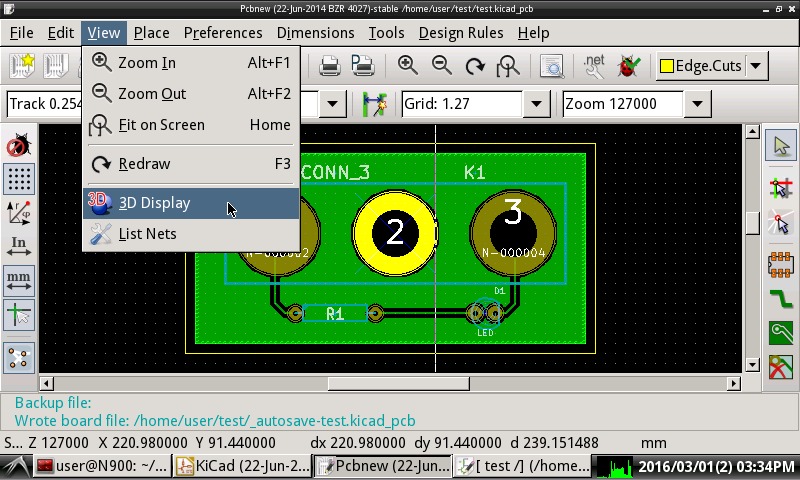The image size is (800, 480).
Task: Choose Redraw from View menu
Action: coord(191,164)
